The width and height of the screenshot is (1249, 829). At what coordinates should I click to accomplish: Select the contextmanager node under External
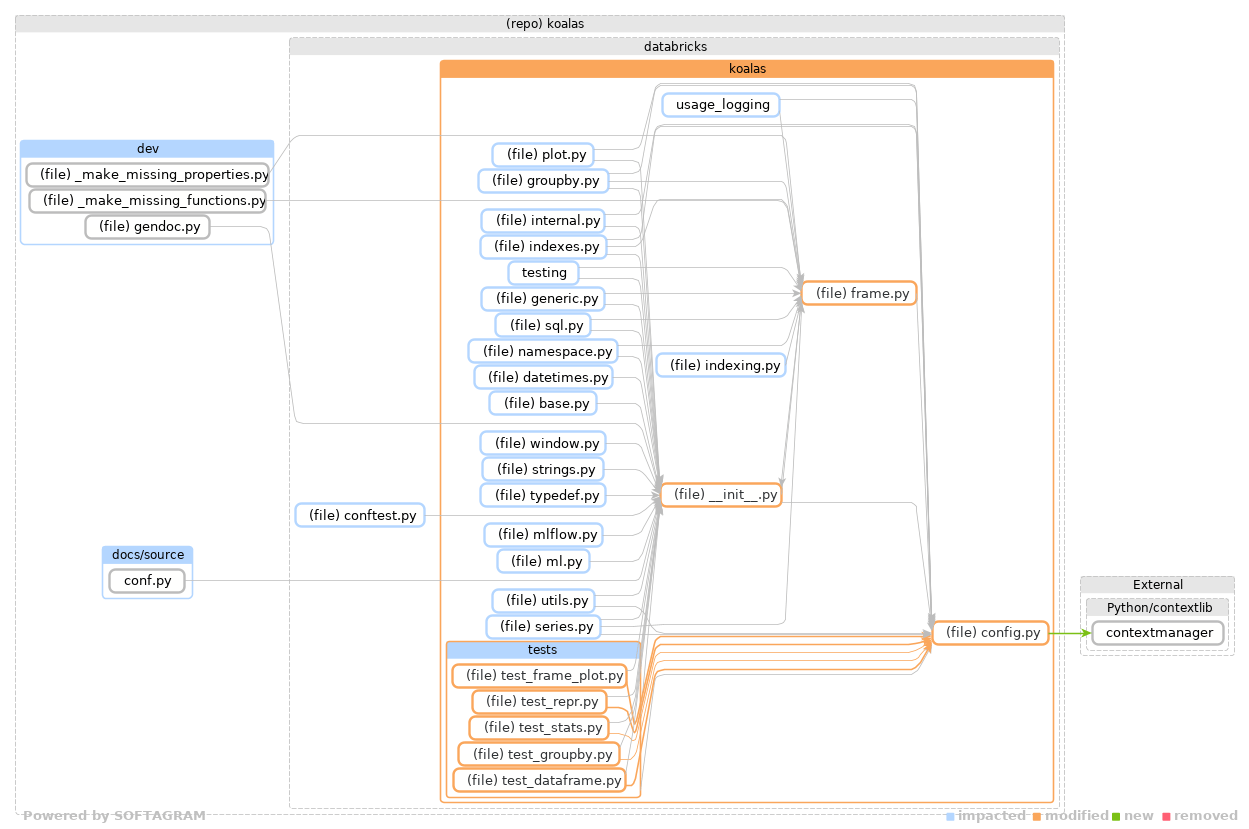[1157, 632]
